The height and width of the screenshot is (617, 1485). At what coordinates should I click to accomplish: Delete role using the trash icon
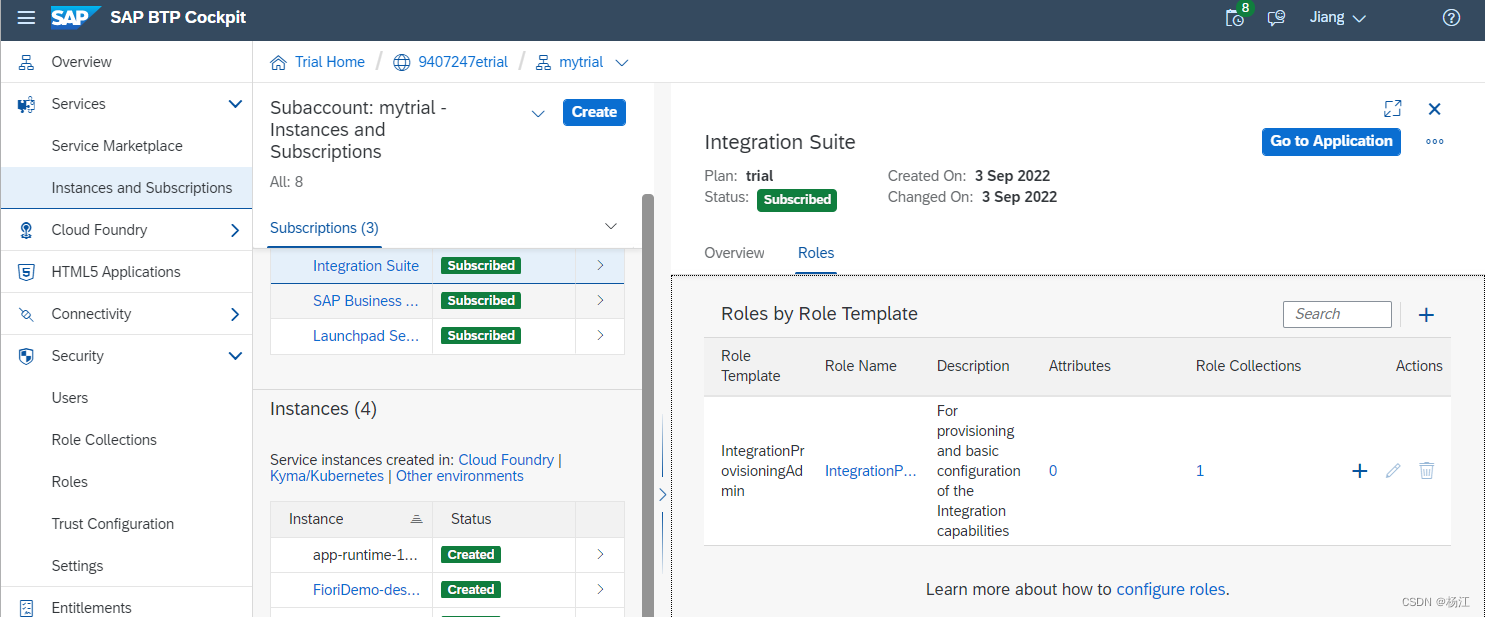tap(1426, 470)
